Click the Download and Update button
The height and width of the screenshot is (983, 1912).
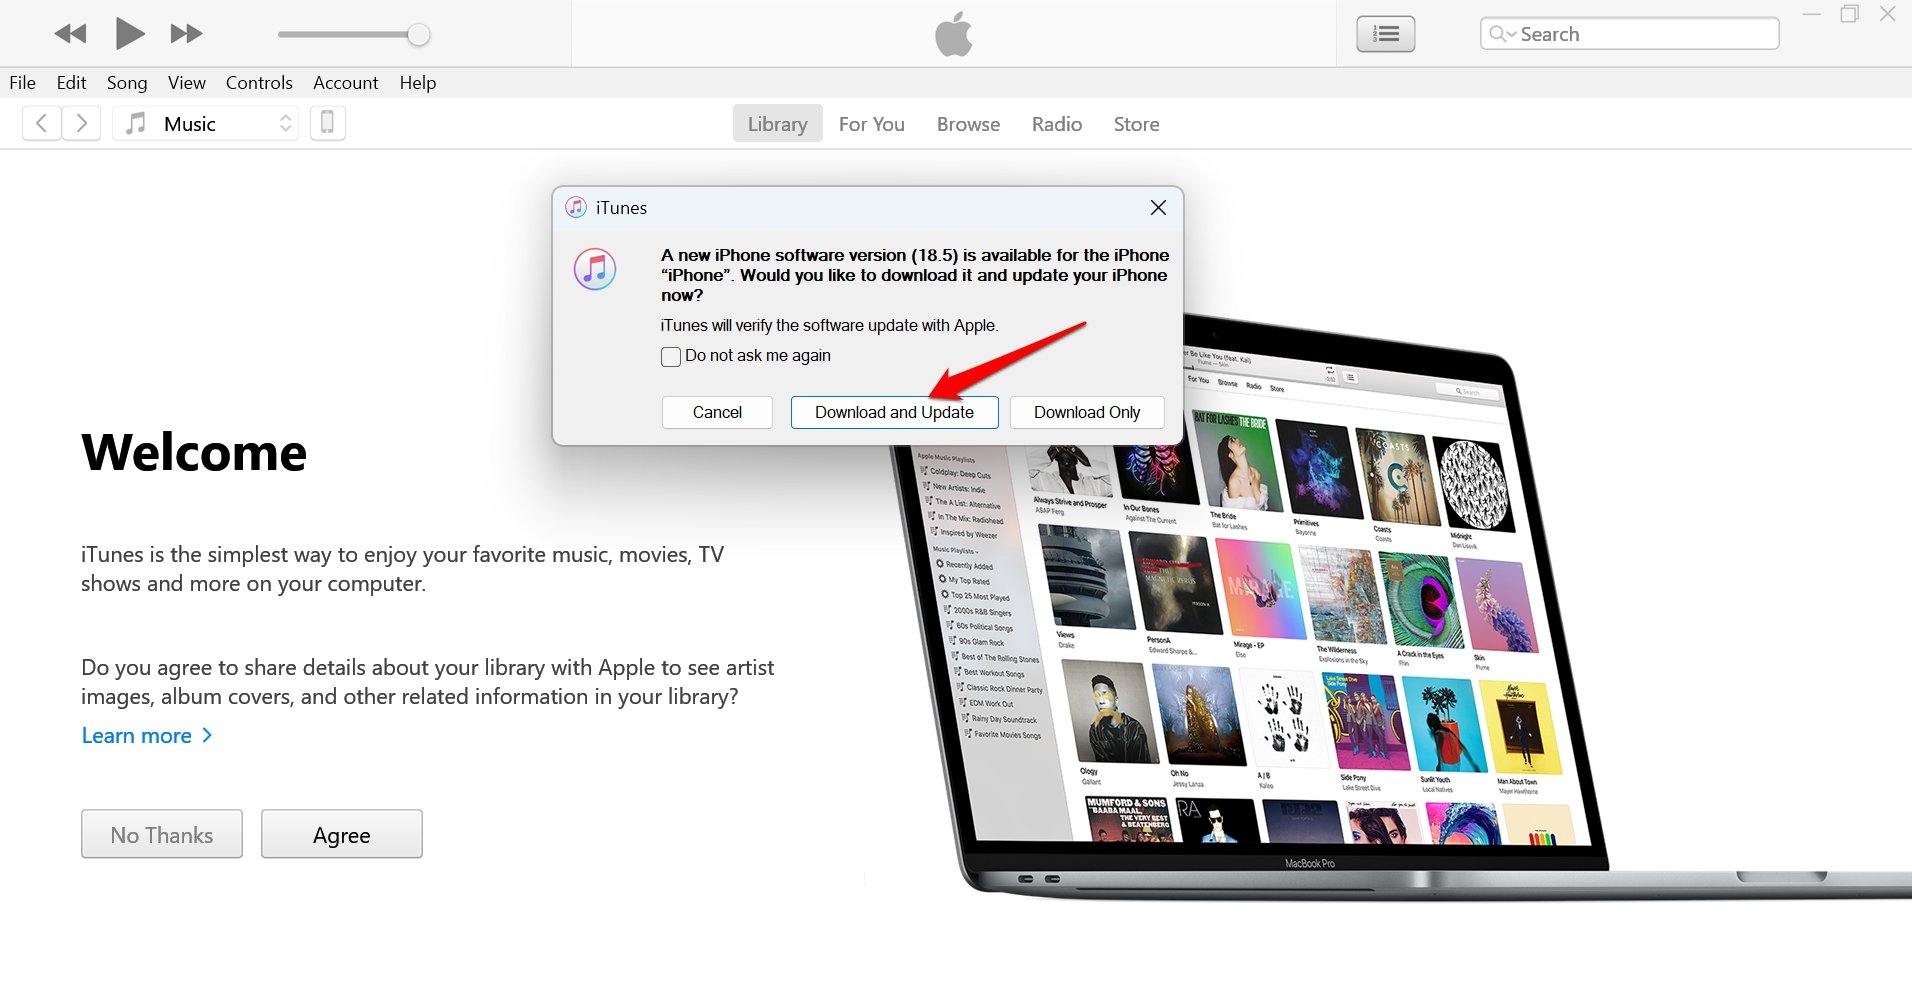(893, 412)
